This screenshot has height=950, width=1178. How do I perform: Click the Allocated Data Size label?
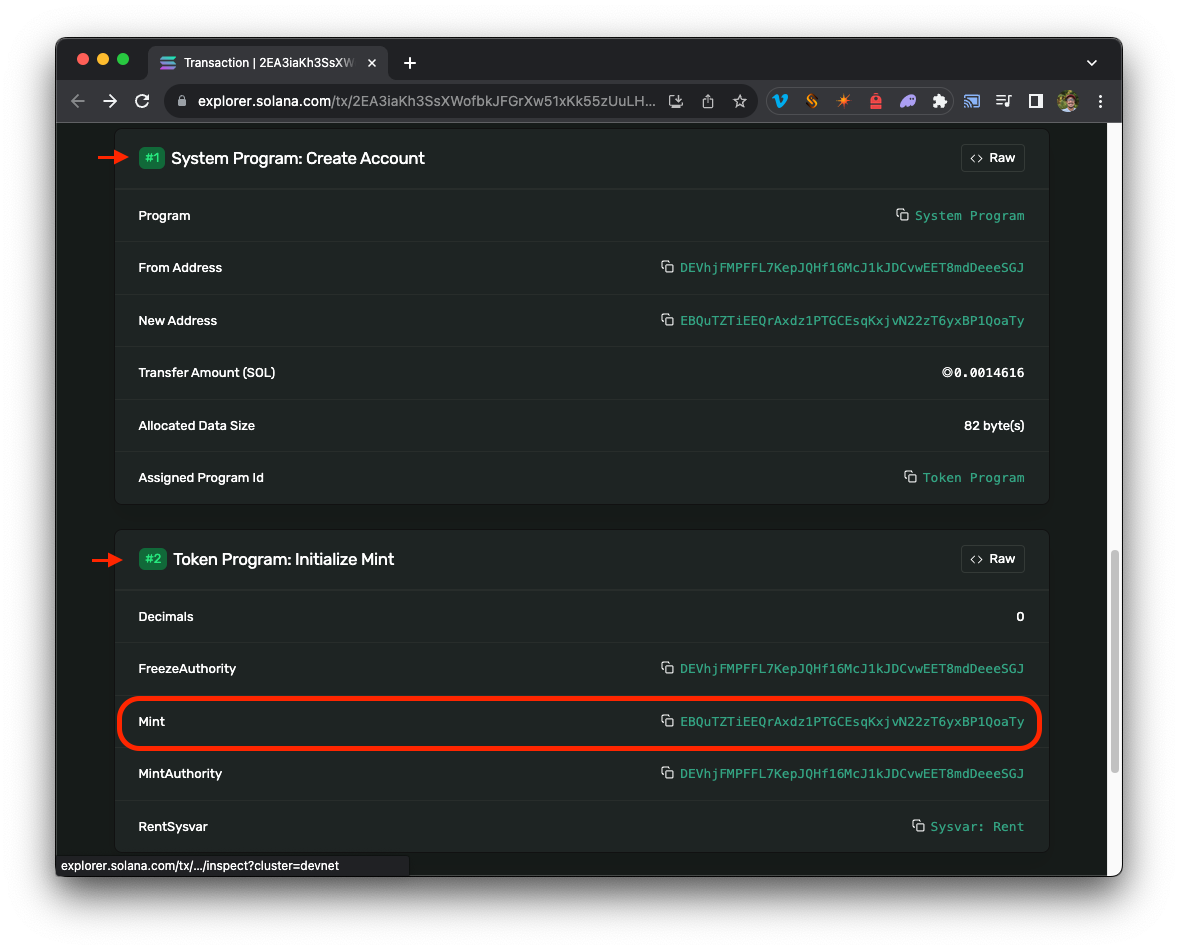[x=196, y=425]
